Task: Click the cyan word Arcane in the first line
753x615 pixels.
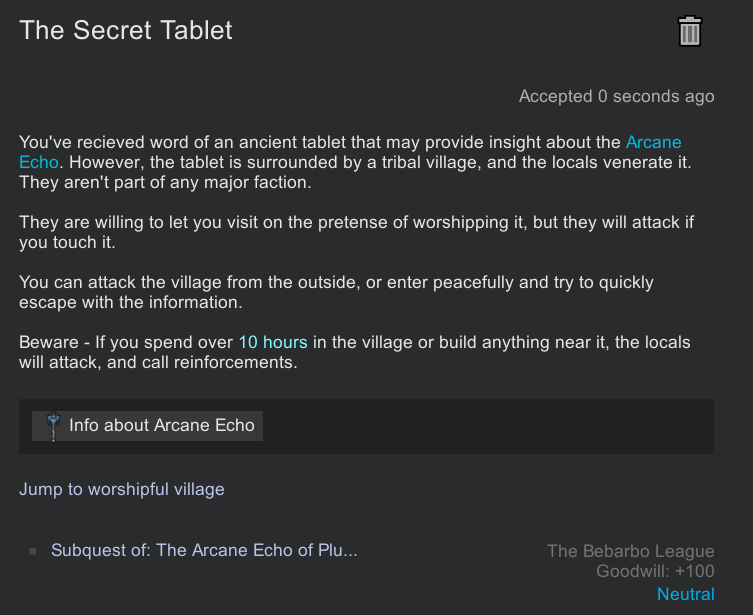Action: [654, 142]
